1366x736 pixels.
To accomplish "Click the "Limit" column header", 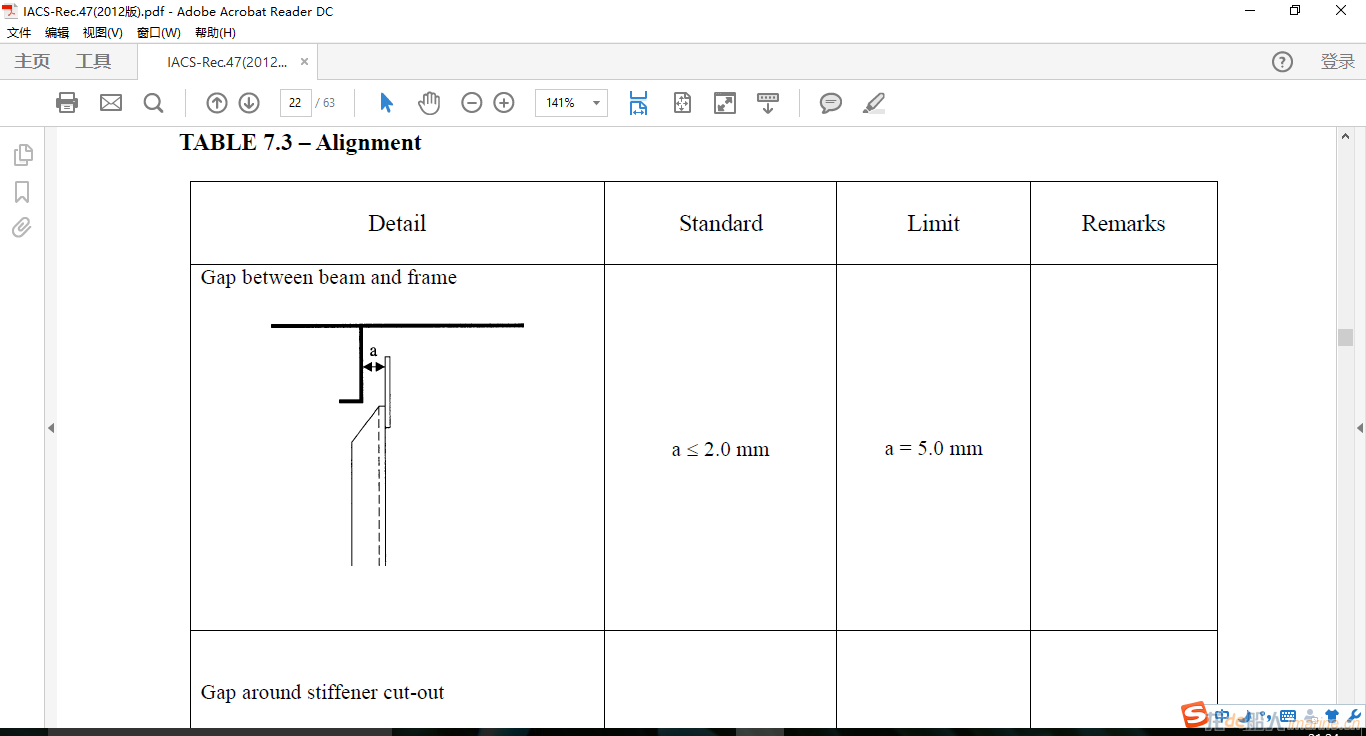I will tap(933, 223).
